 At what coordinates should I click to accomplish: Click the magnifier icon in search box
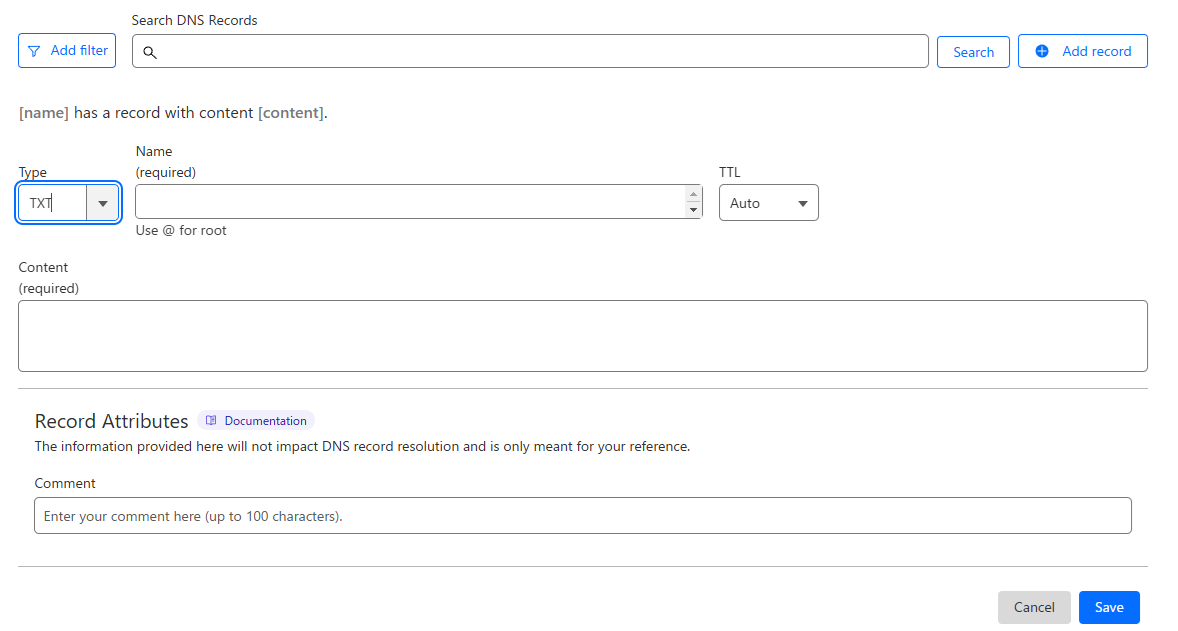(x=150, y=53)
